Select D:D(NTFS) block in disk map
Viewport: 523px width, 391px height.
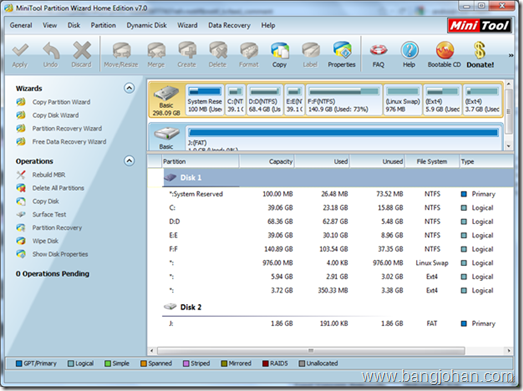265,100
